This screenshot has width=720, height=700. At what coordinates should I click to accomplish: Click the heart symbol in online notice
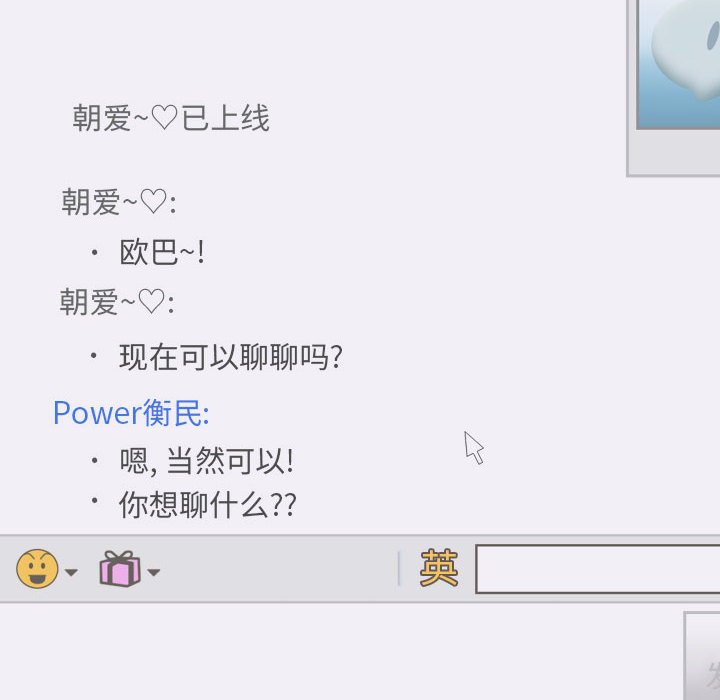164,118
